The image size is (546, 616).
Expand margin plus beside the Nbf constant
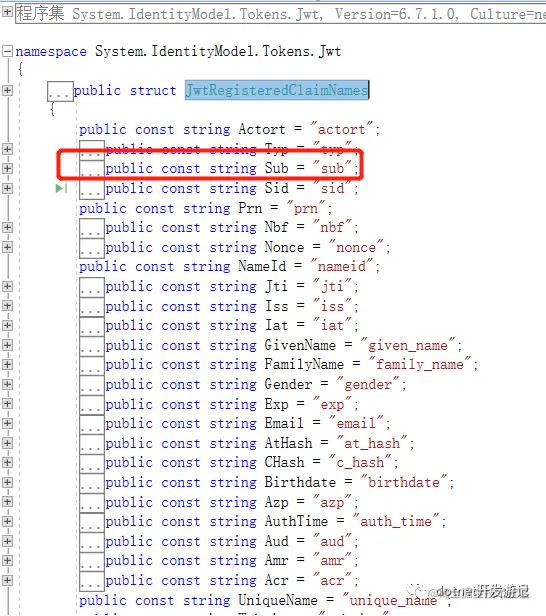click(x=7, y=227)
